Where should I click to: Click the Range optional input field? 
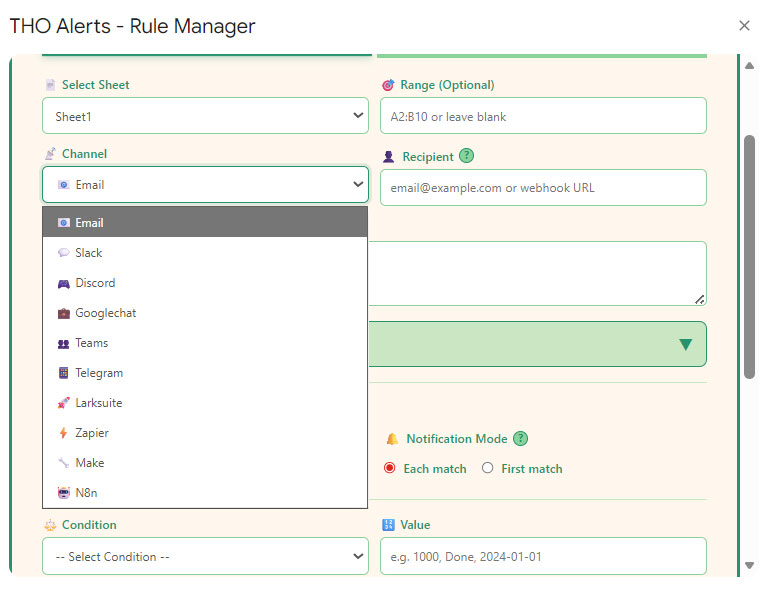[543, 116]
